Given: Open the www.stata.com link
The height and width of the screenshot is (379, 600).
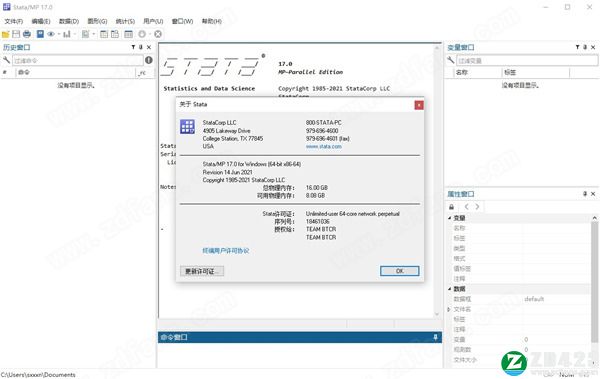Looking at the screenshot, I should point(324,146).
